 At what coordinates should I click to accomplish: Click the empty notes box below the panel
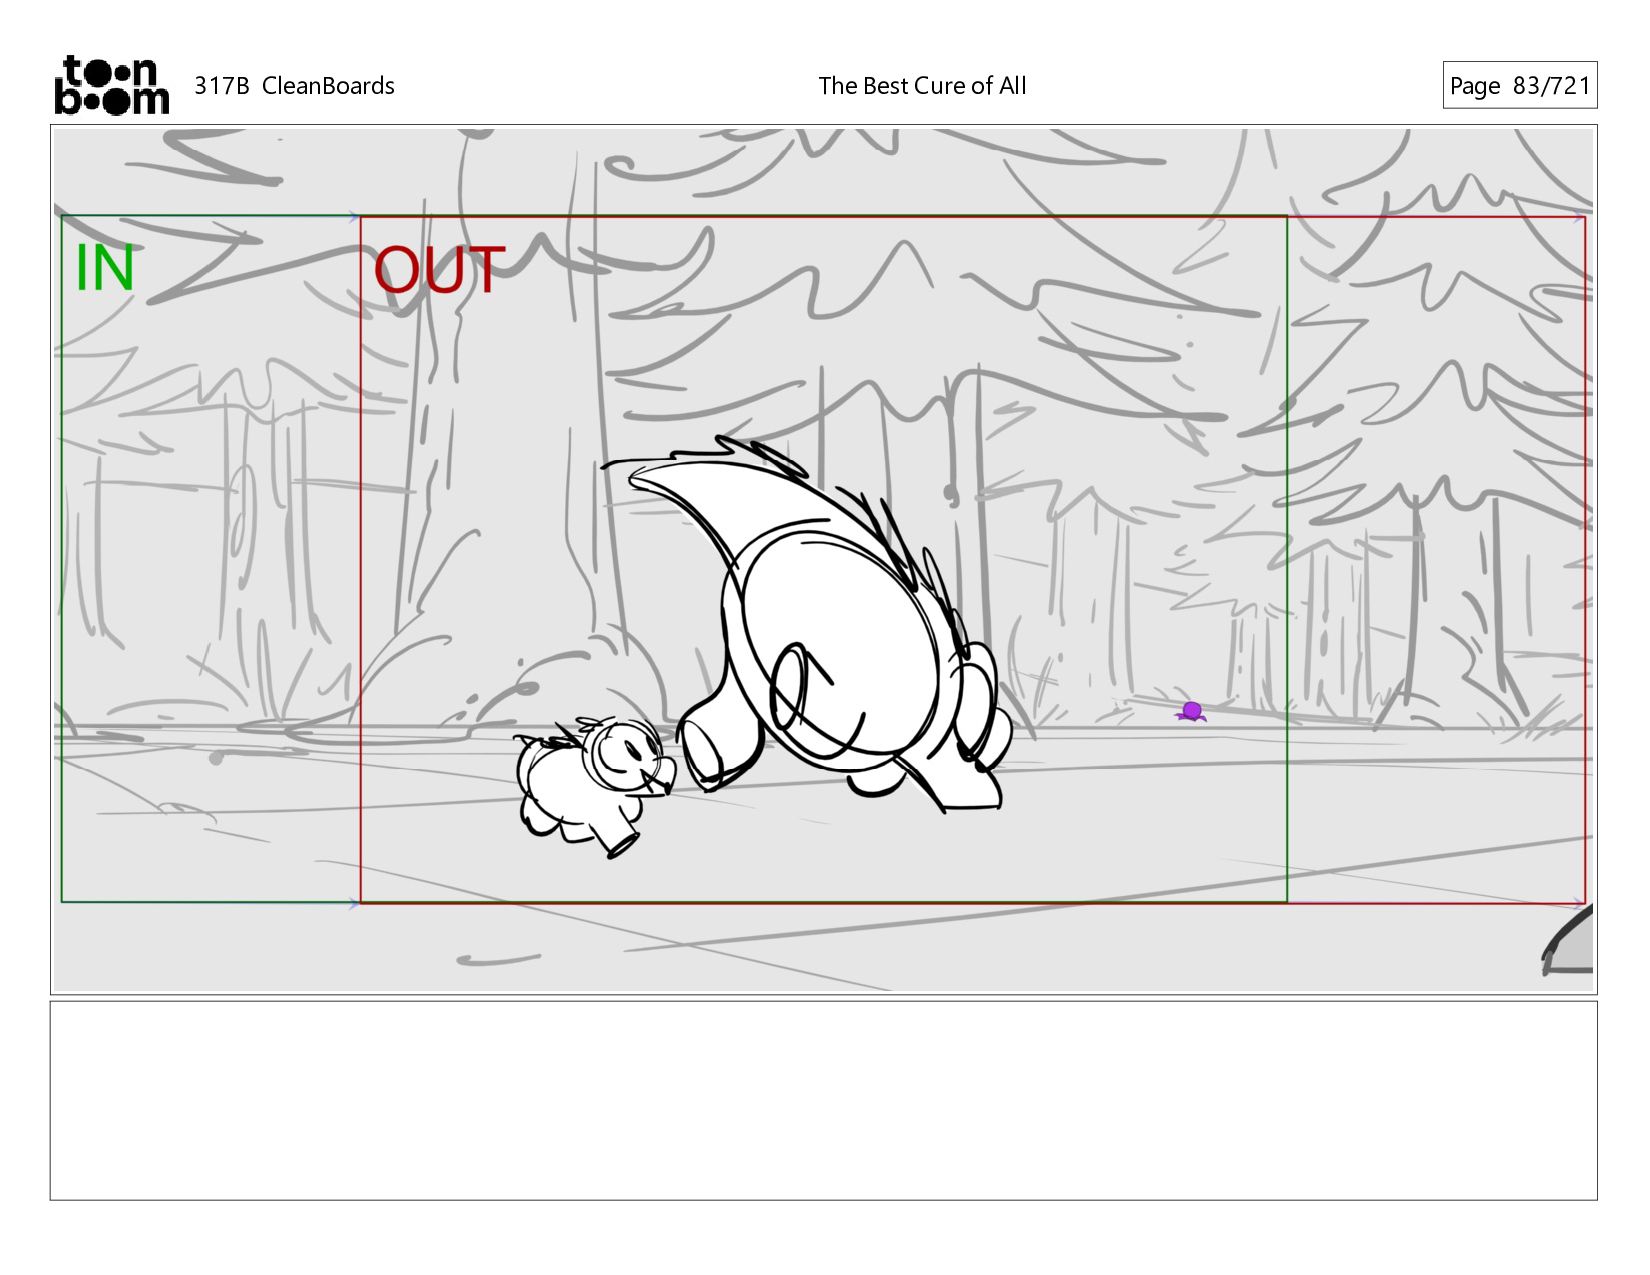(x=823, y=1100)
